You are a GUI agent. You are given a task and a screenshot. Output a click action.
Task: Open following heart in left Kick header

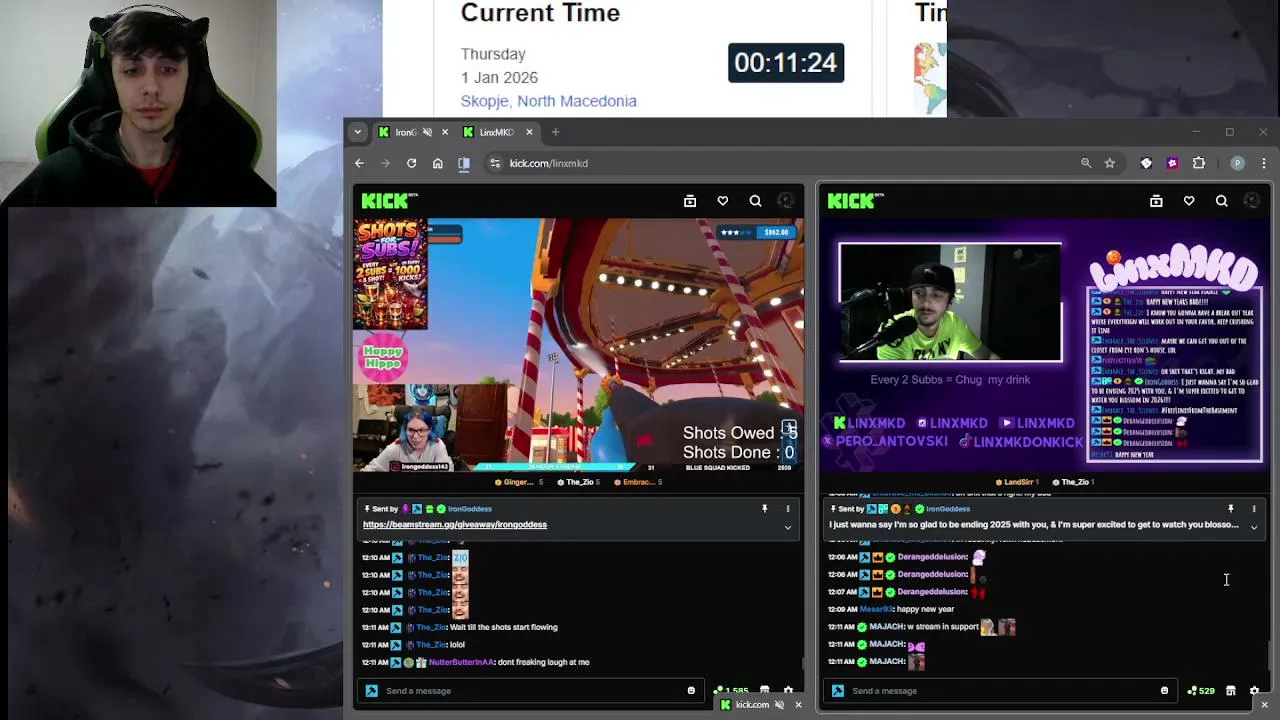point(723,201)
